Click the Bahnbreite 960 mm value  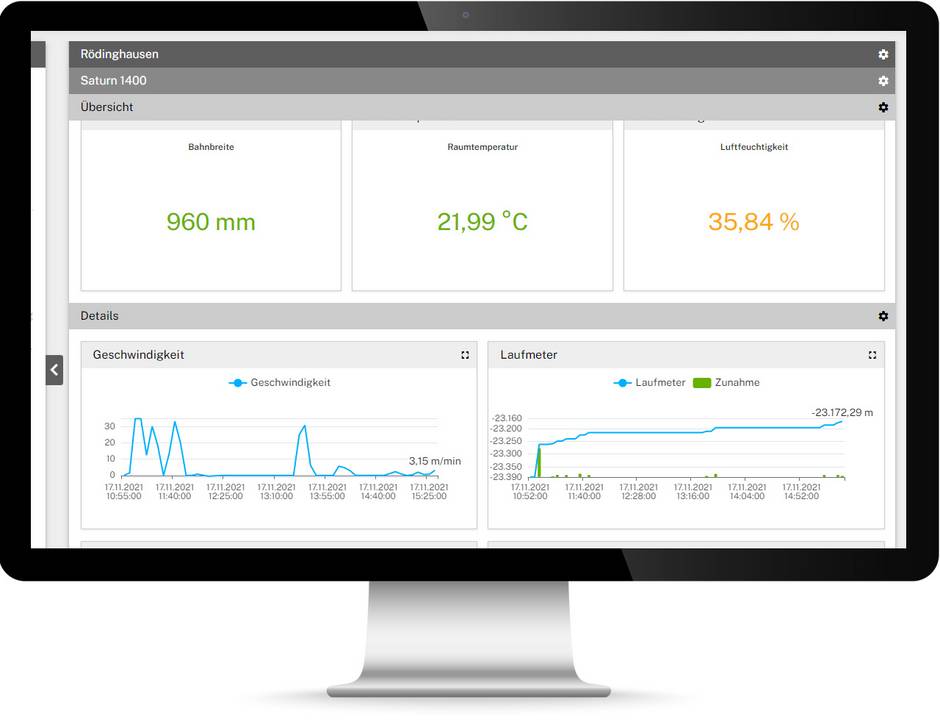pyautogui.click(x=211, y=222)
